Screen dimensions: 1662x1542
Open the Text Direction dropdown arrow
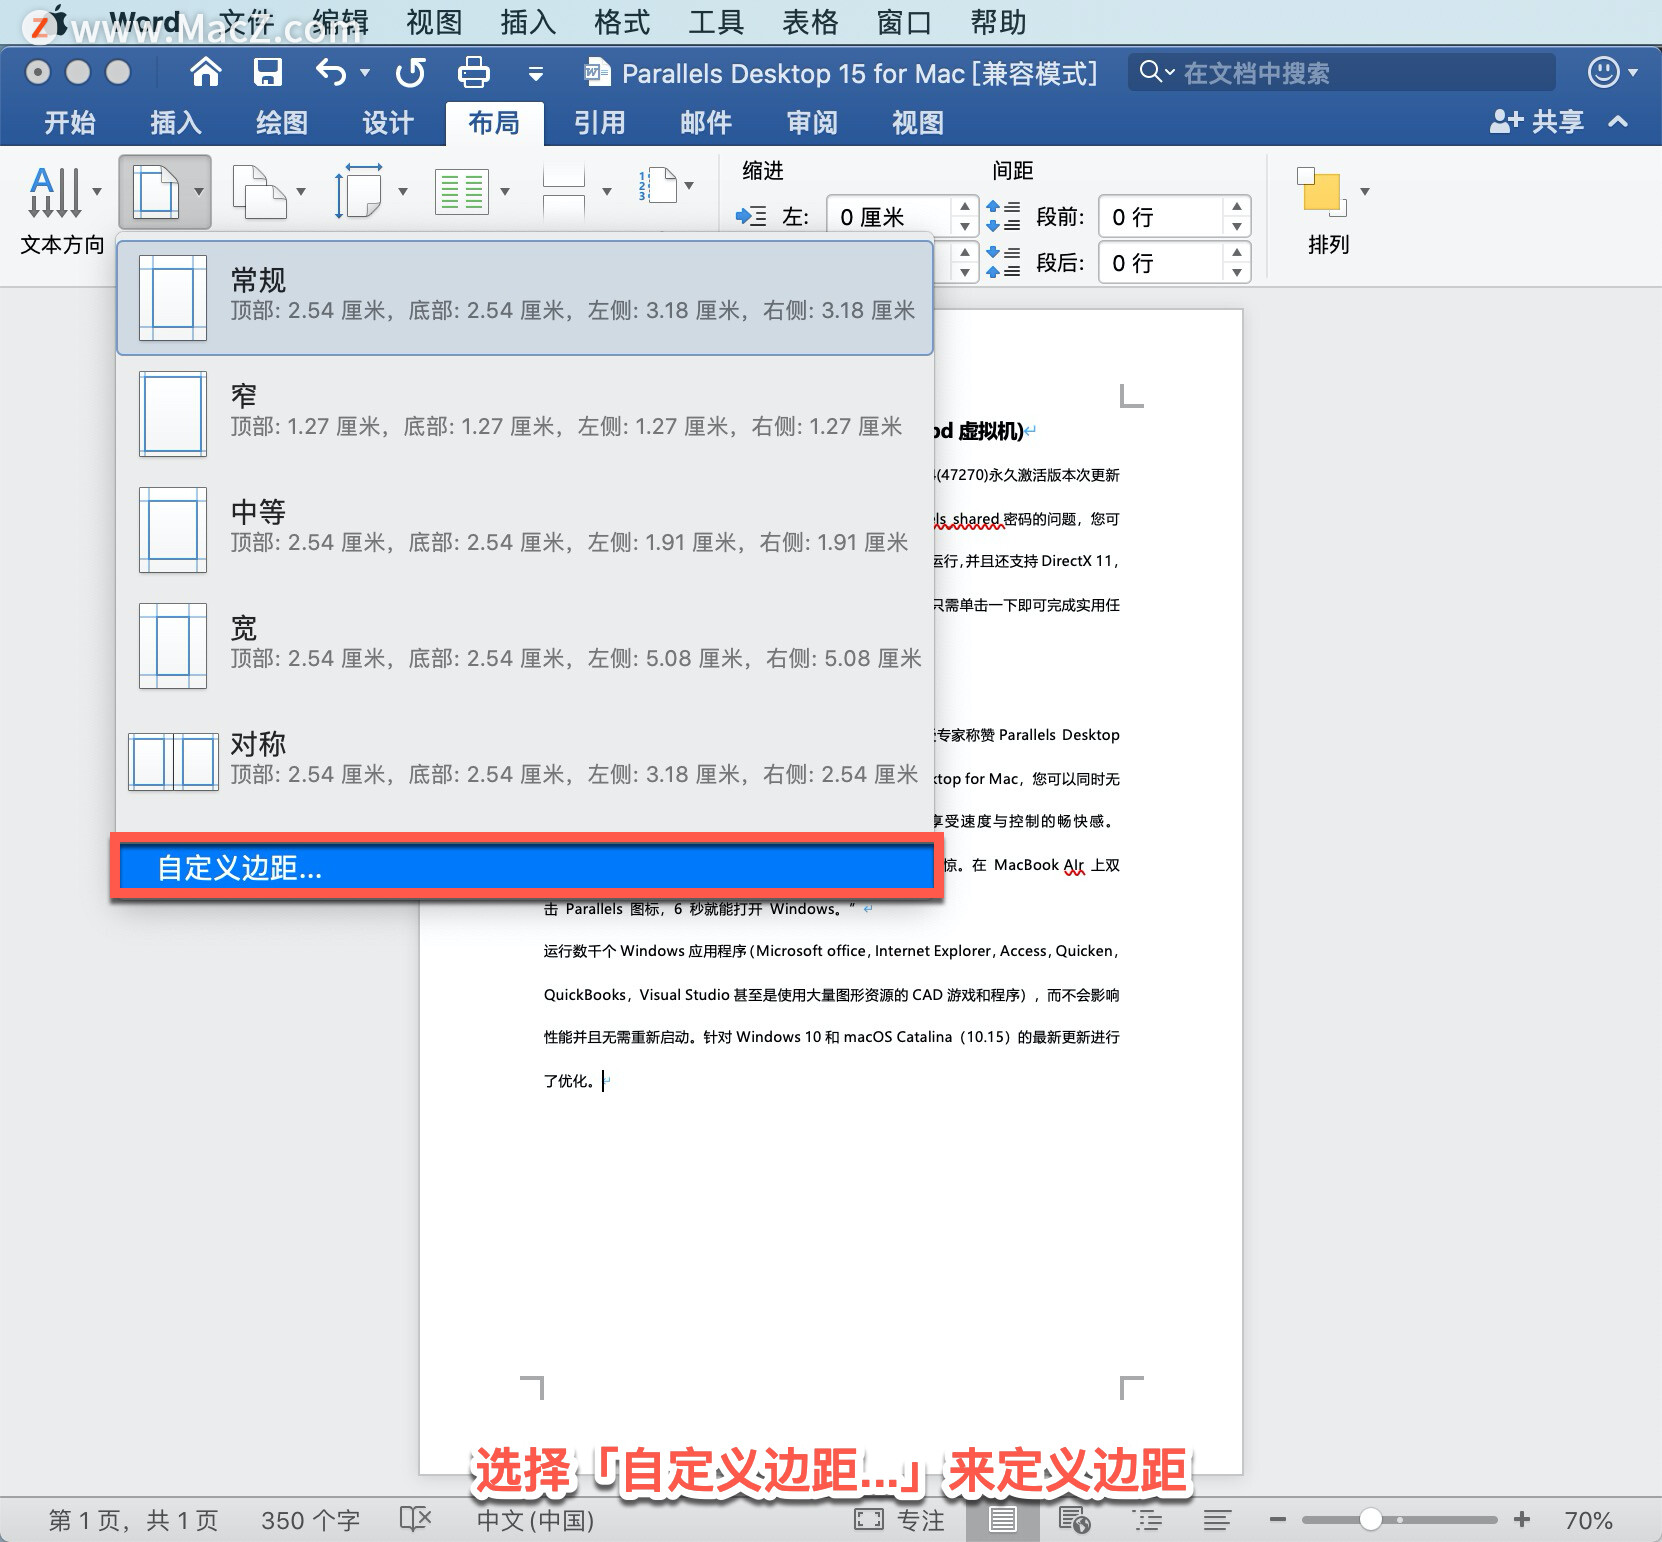point(97,191)
